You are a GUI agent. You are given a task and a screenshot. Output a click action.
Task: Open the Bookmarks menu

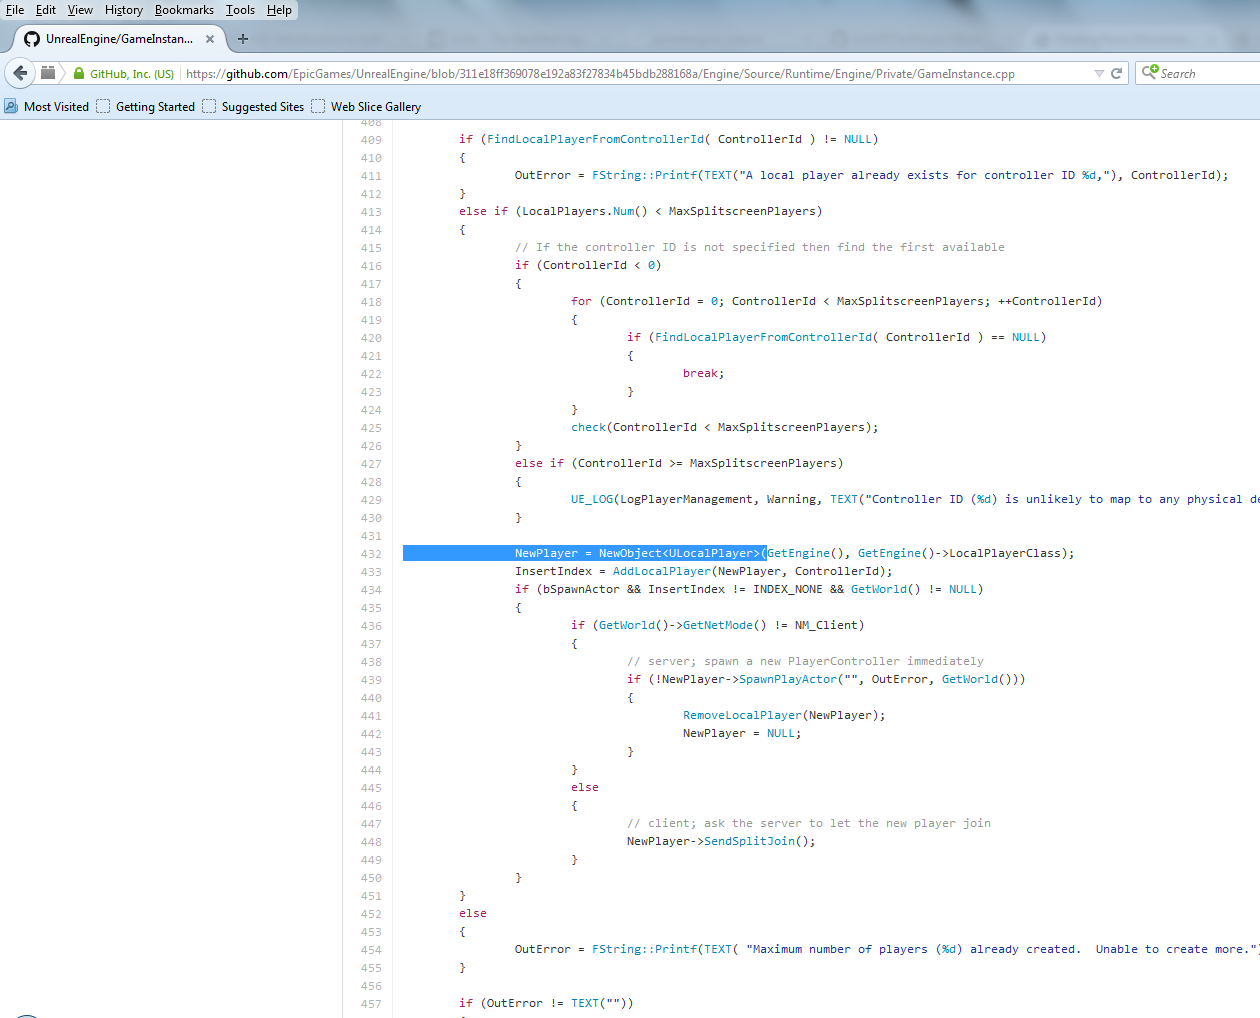pyautogui.click(x=184, y=10)
